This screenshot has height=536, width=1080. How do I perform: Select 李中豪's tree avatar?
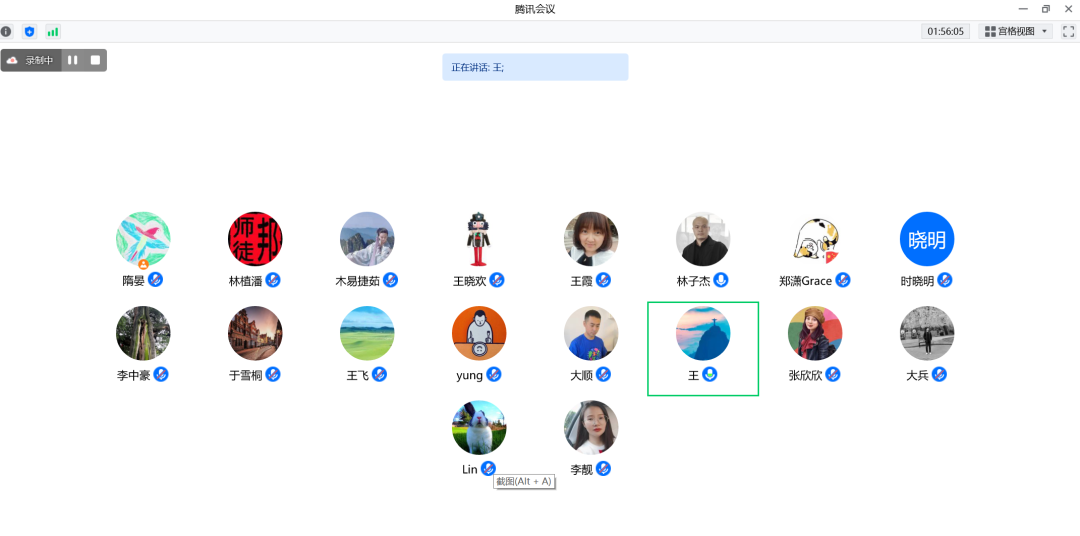(143, 333)
